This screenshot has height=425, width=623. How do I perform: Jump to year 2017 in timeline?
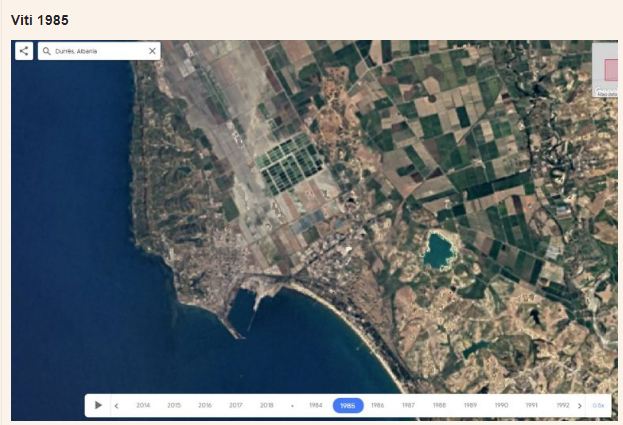coord(236,405)
